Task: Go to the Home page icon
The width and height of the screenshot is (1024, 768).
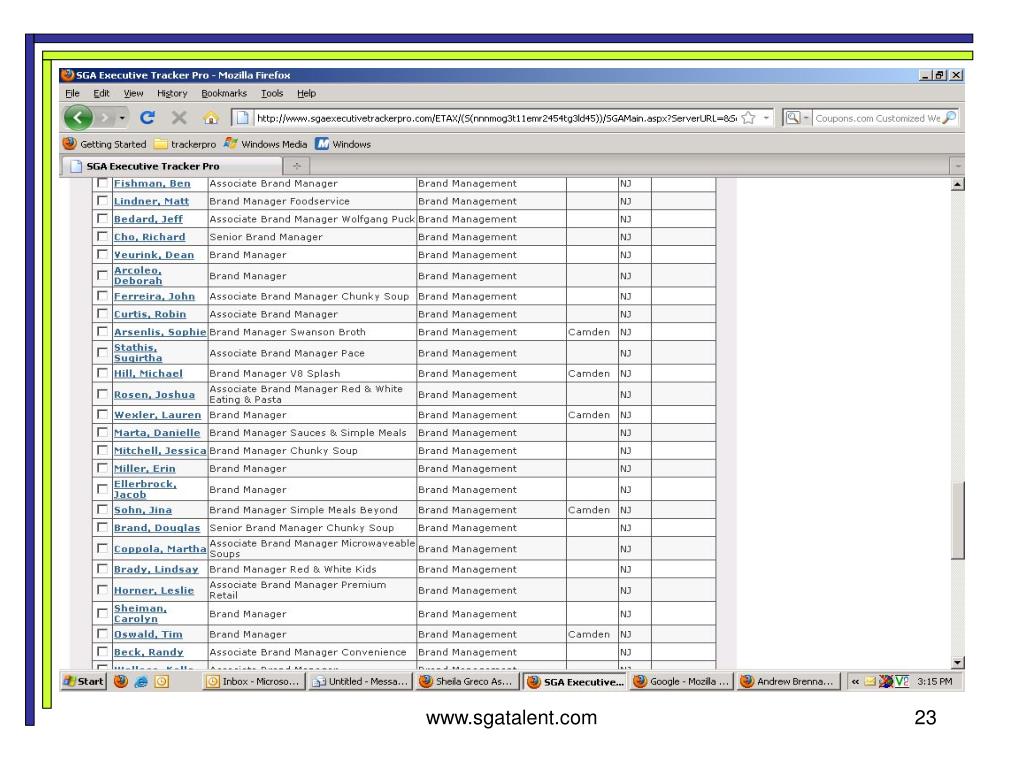Action: pyautogui.click(x=210, y=118)
